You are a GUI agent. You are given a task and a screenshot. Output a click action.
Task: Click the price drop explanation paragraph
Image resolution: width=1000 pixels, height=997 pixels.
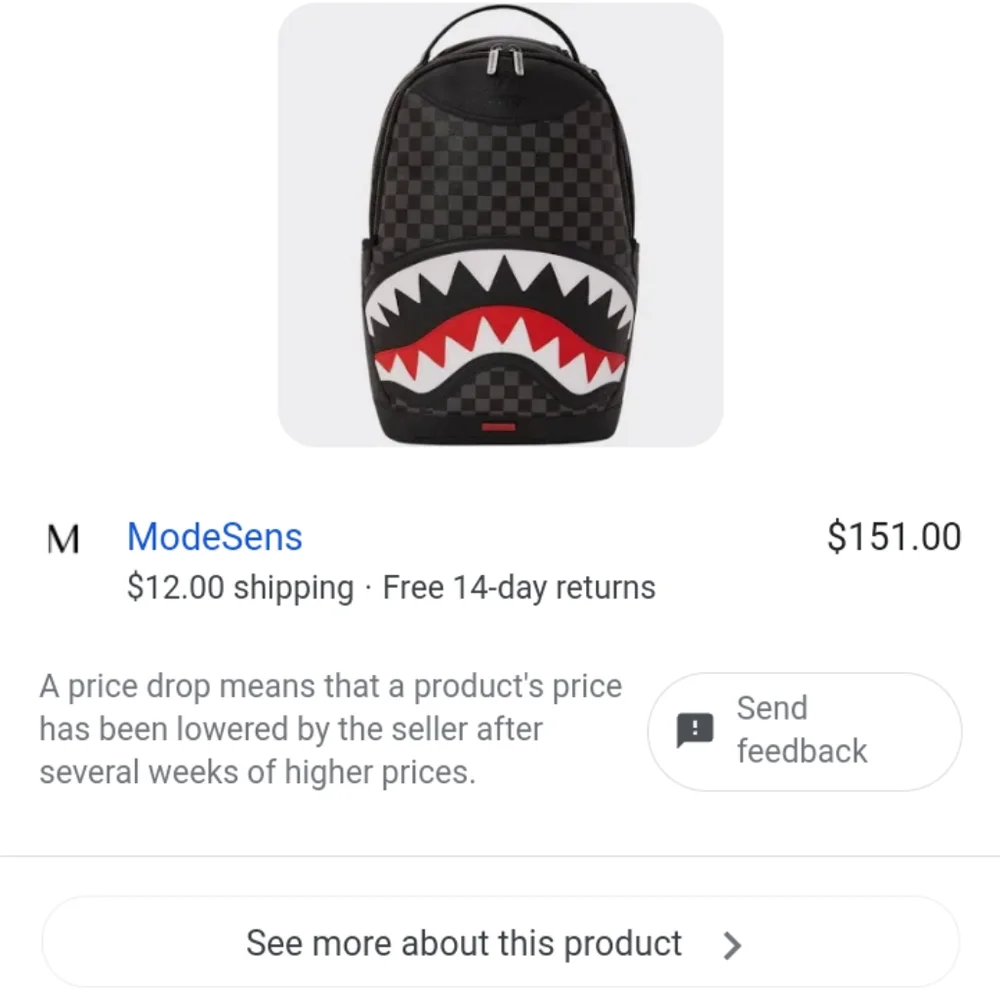[330, 729]
